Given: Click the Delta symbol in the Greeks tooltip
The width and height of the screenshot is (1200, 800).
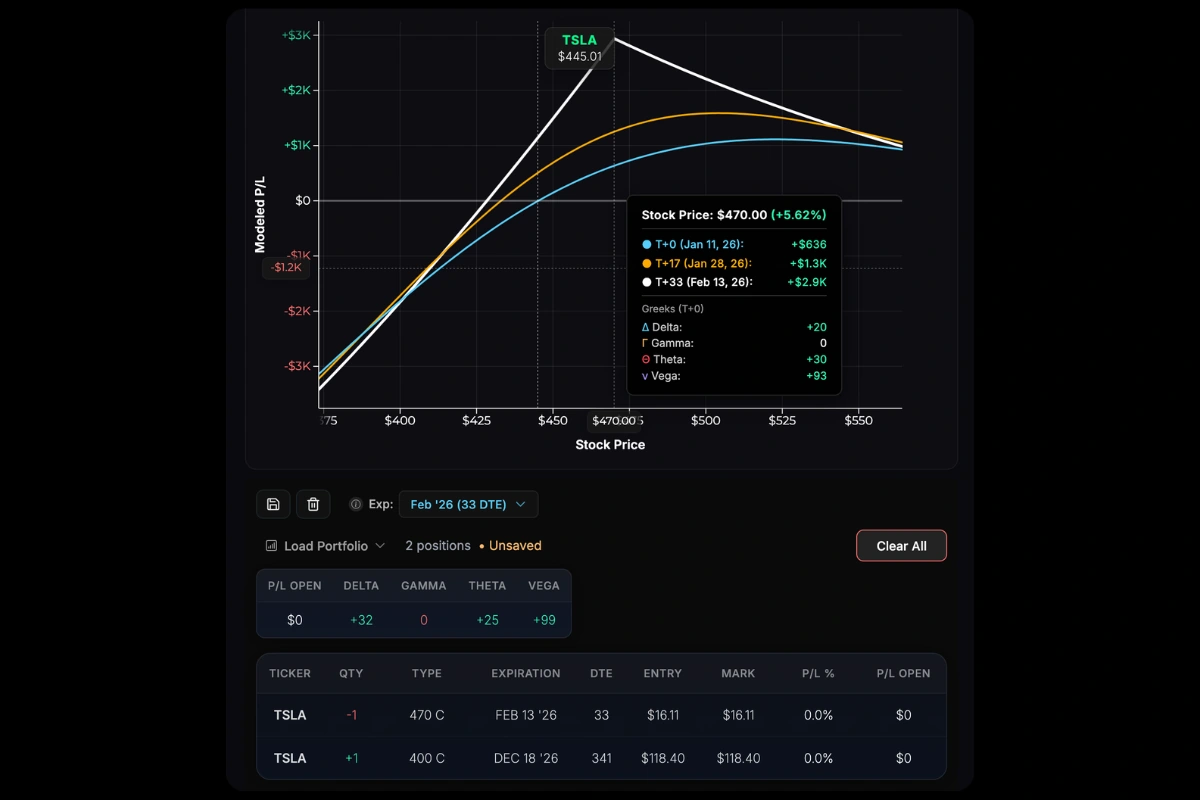Looking at the screenshot, I should pyautogui.click(x=647, y=326).
